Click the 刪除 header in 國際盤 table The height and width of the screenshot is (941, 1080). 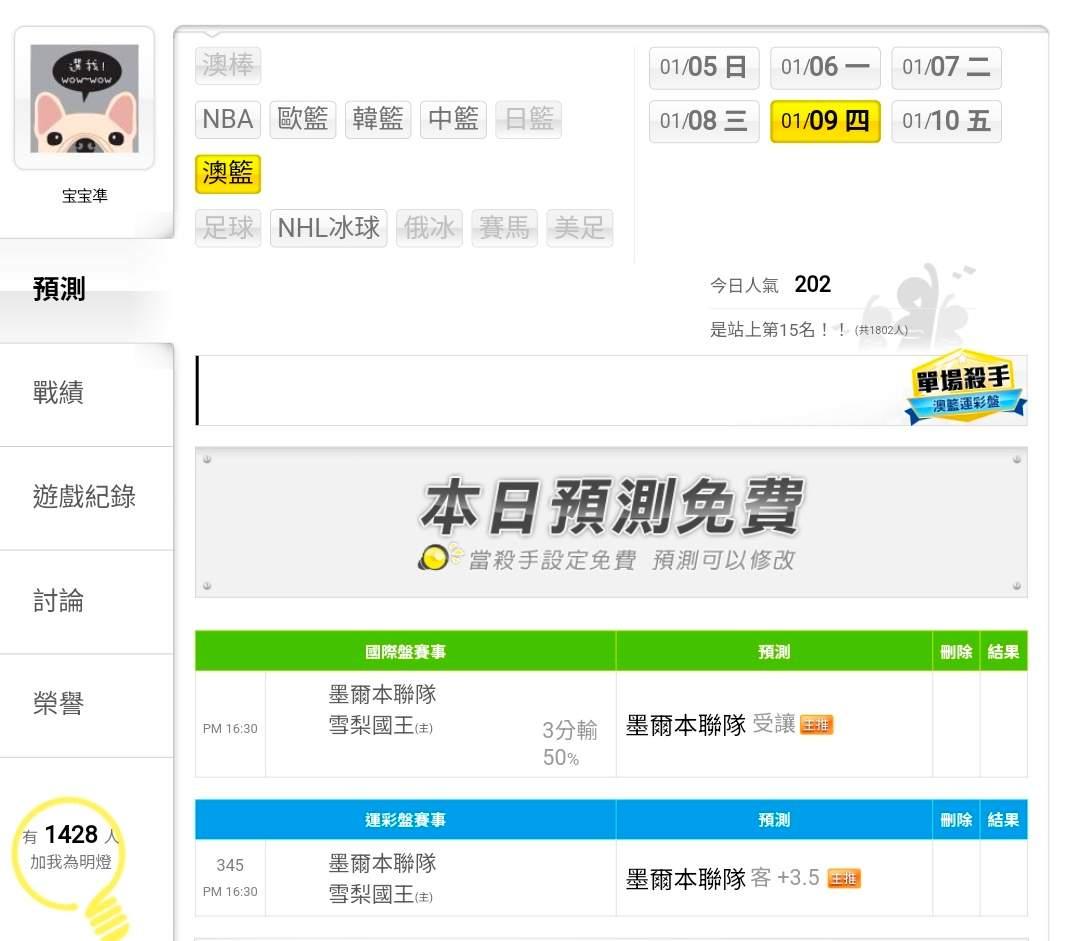(x=956, y=652)
